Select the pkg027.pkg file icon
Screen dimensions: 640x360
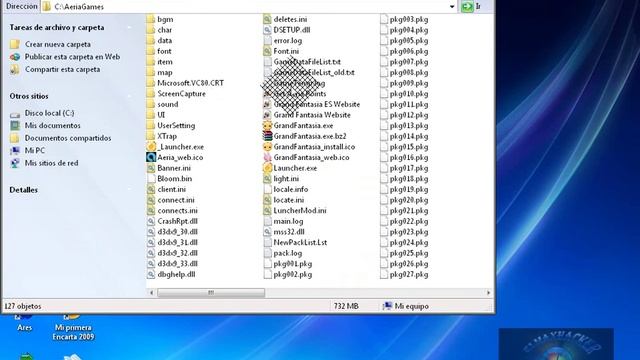tap(384, 274)
